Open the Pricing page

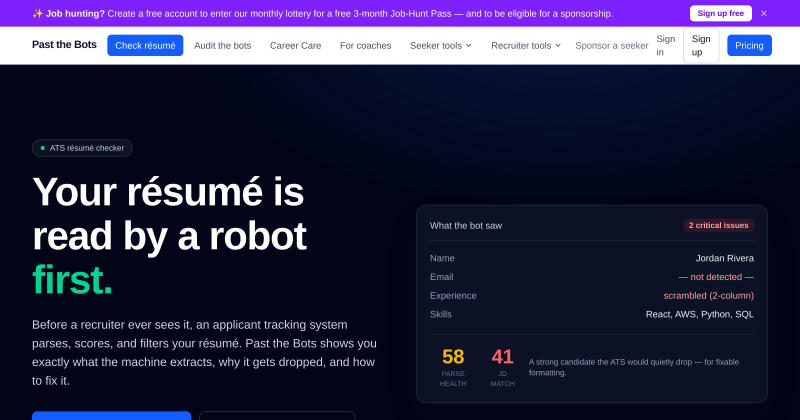[749, 45]
